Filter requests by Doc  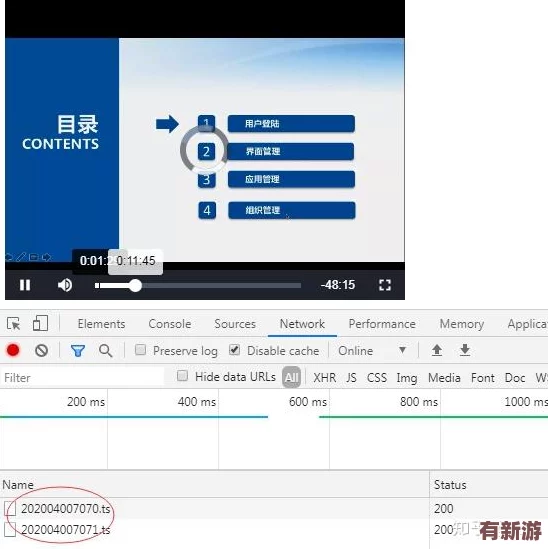pyautogui.click(x=515, y=378)
